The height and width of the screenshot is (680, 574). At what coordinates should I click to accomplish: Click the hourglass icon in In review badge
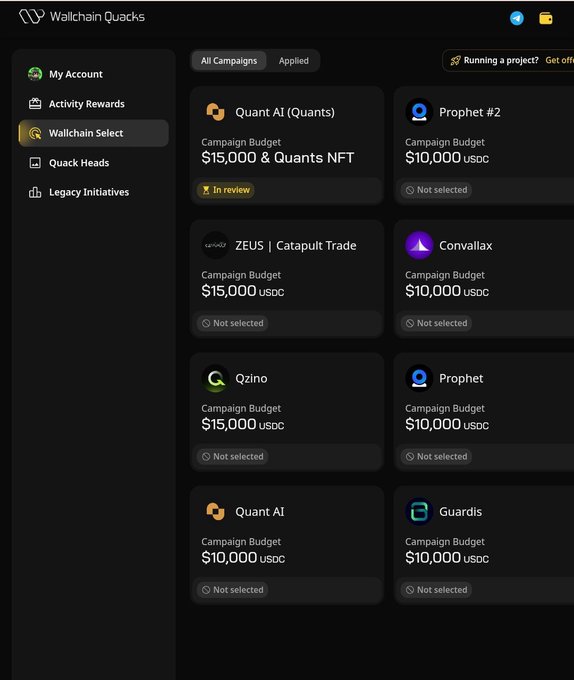tap(206, 190)
